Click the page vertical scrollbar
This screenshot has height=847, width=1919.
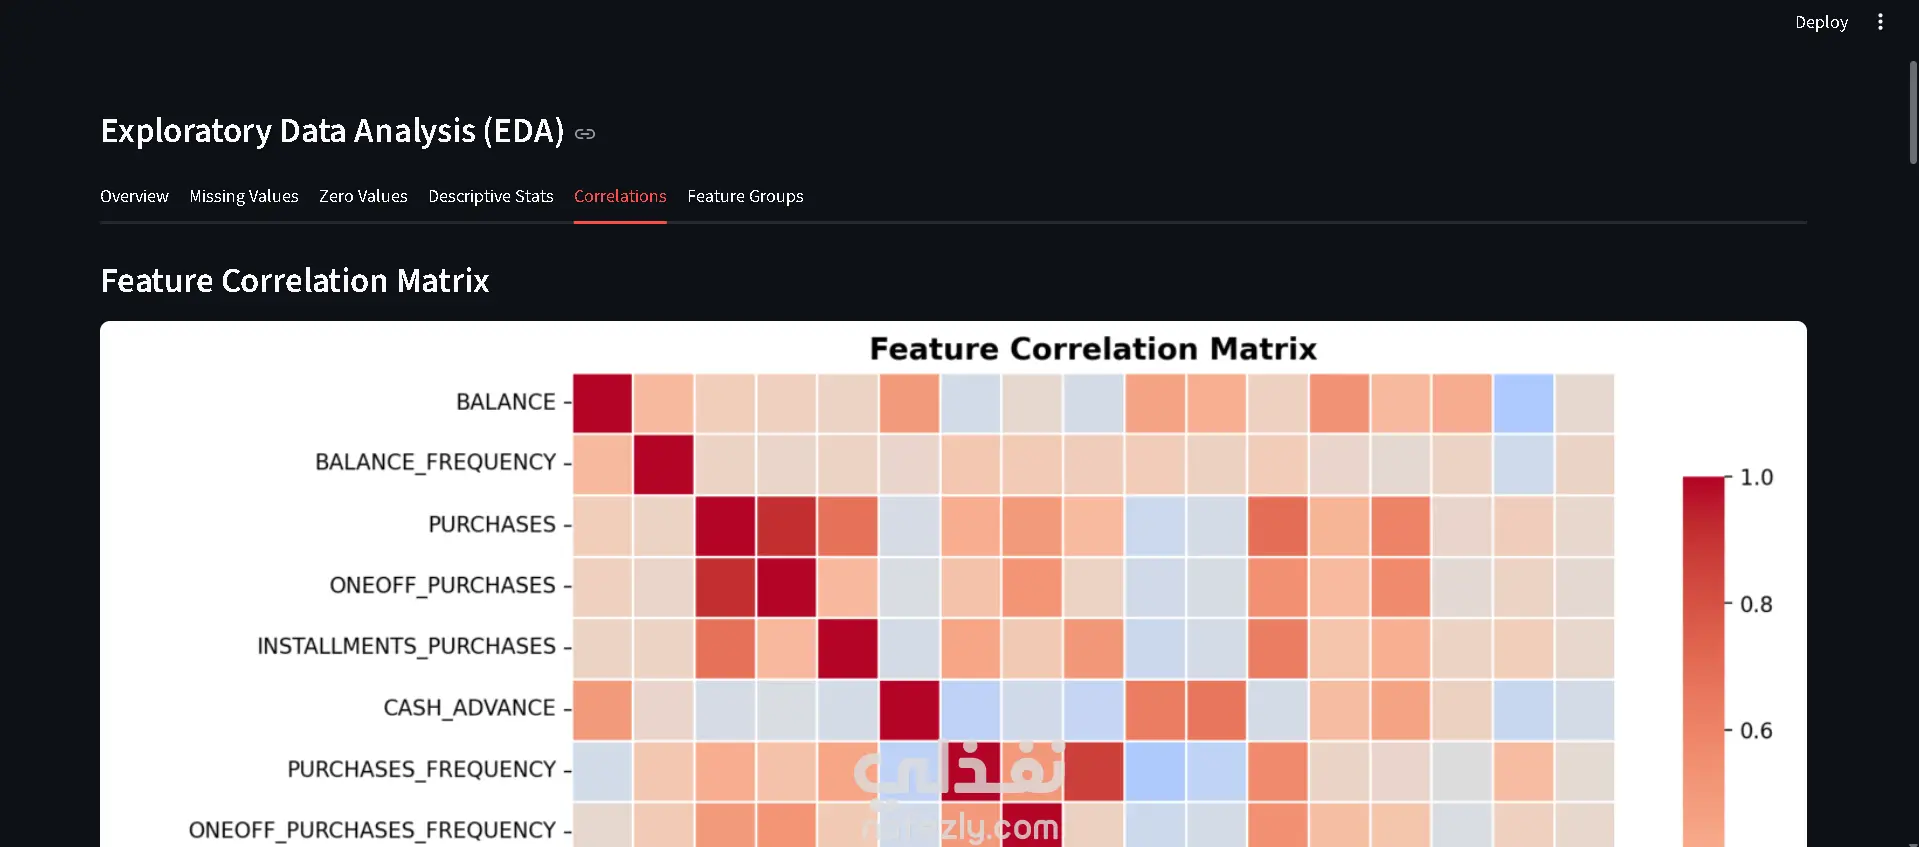coord(1912,112)
